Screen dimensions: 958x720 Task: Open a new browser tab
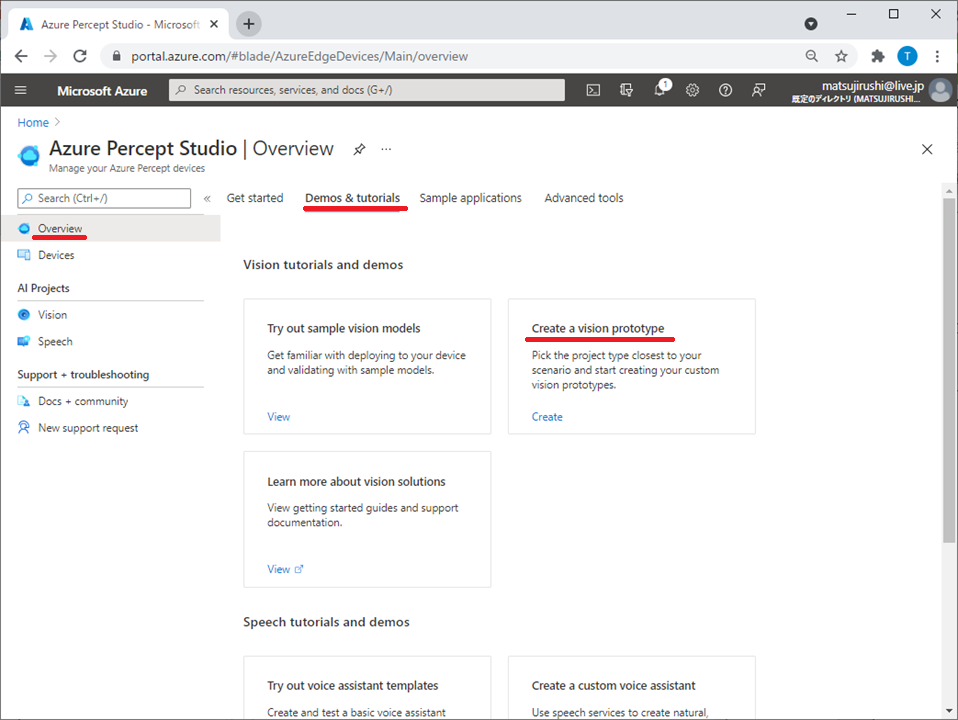249,24
